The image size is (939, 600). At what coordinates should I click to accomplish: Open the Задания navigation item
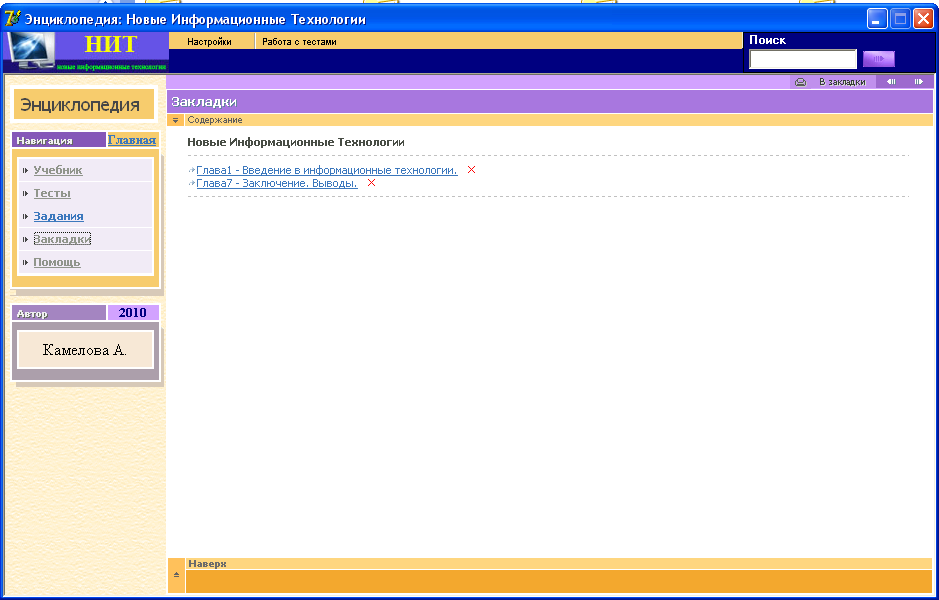pyautogui.click(x=59, y=216)
